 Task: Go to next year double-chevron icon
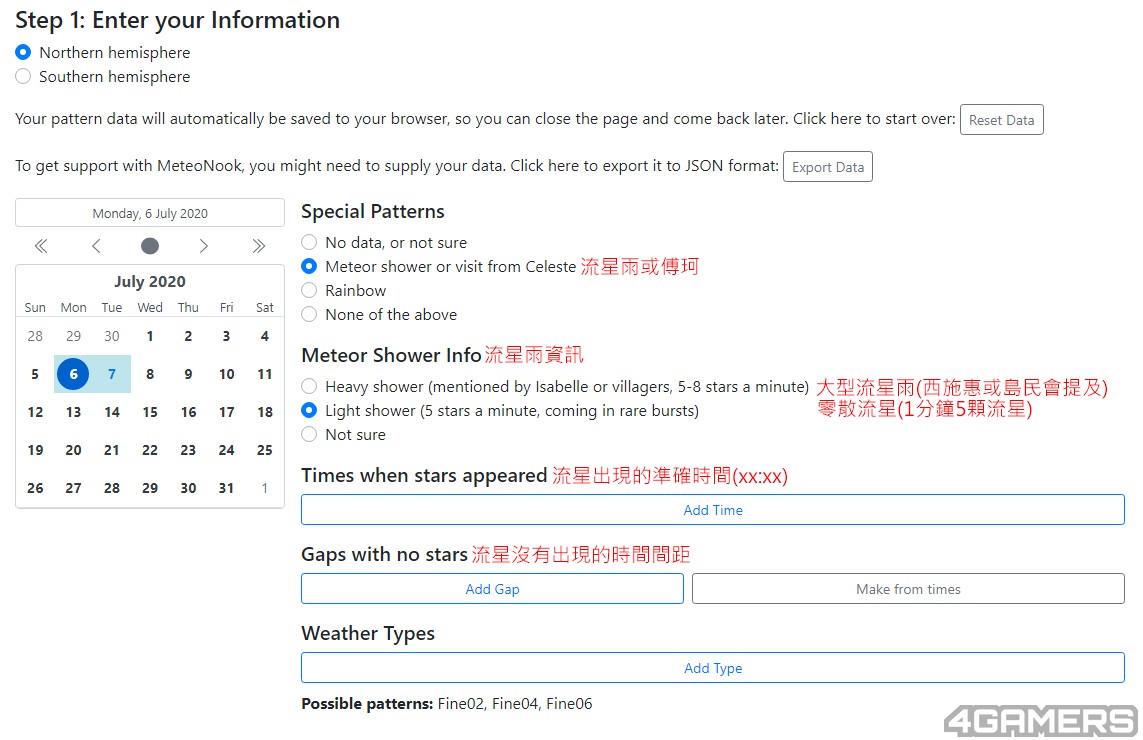coord(258,246)
